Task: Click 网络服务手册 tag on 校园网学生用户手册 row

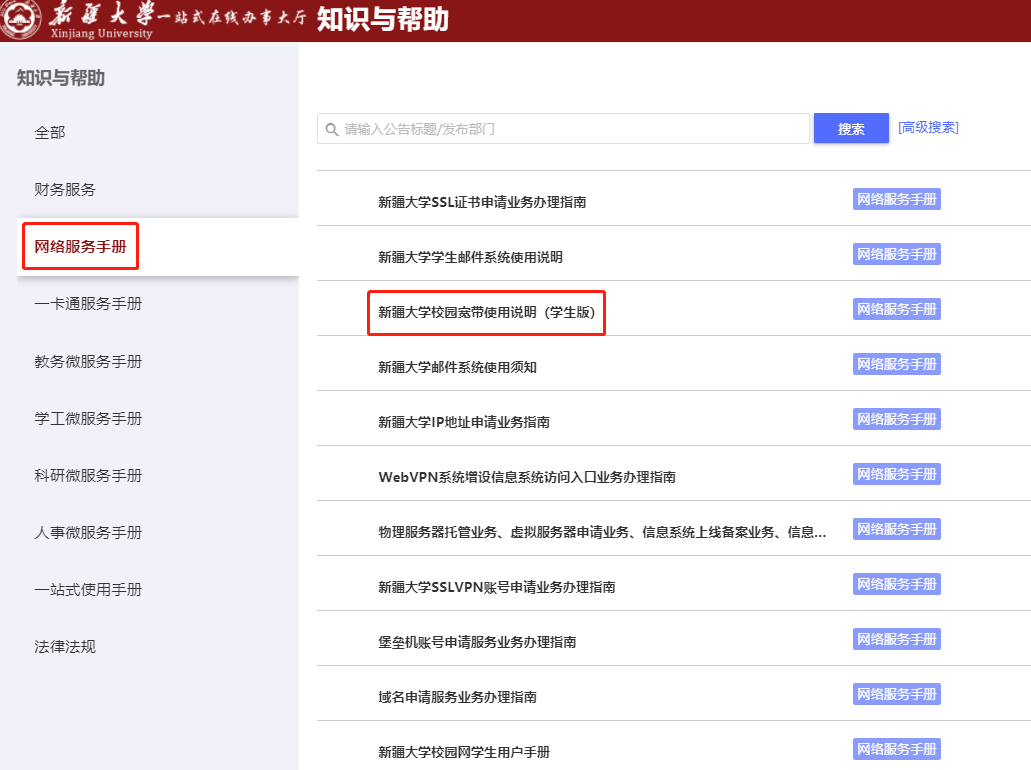Action: point(897,749)
